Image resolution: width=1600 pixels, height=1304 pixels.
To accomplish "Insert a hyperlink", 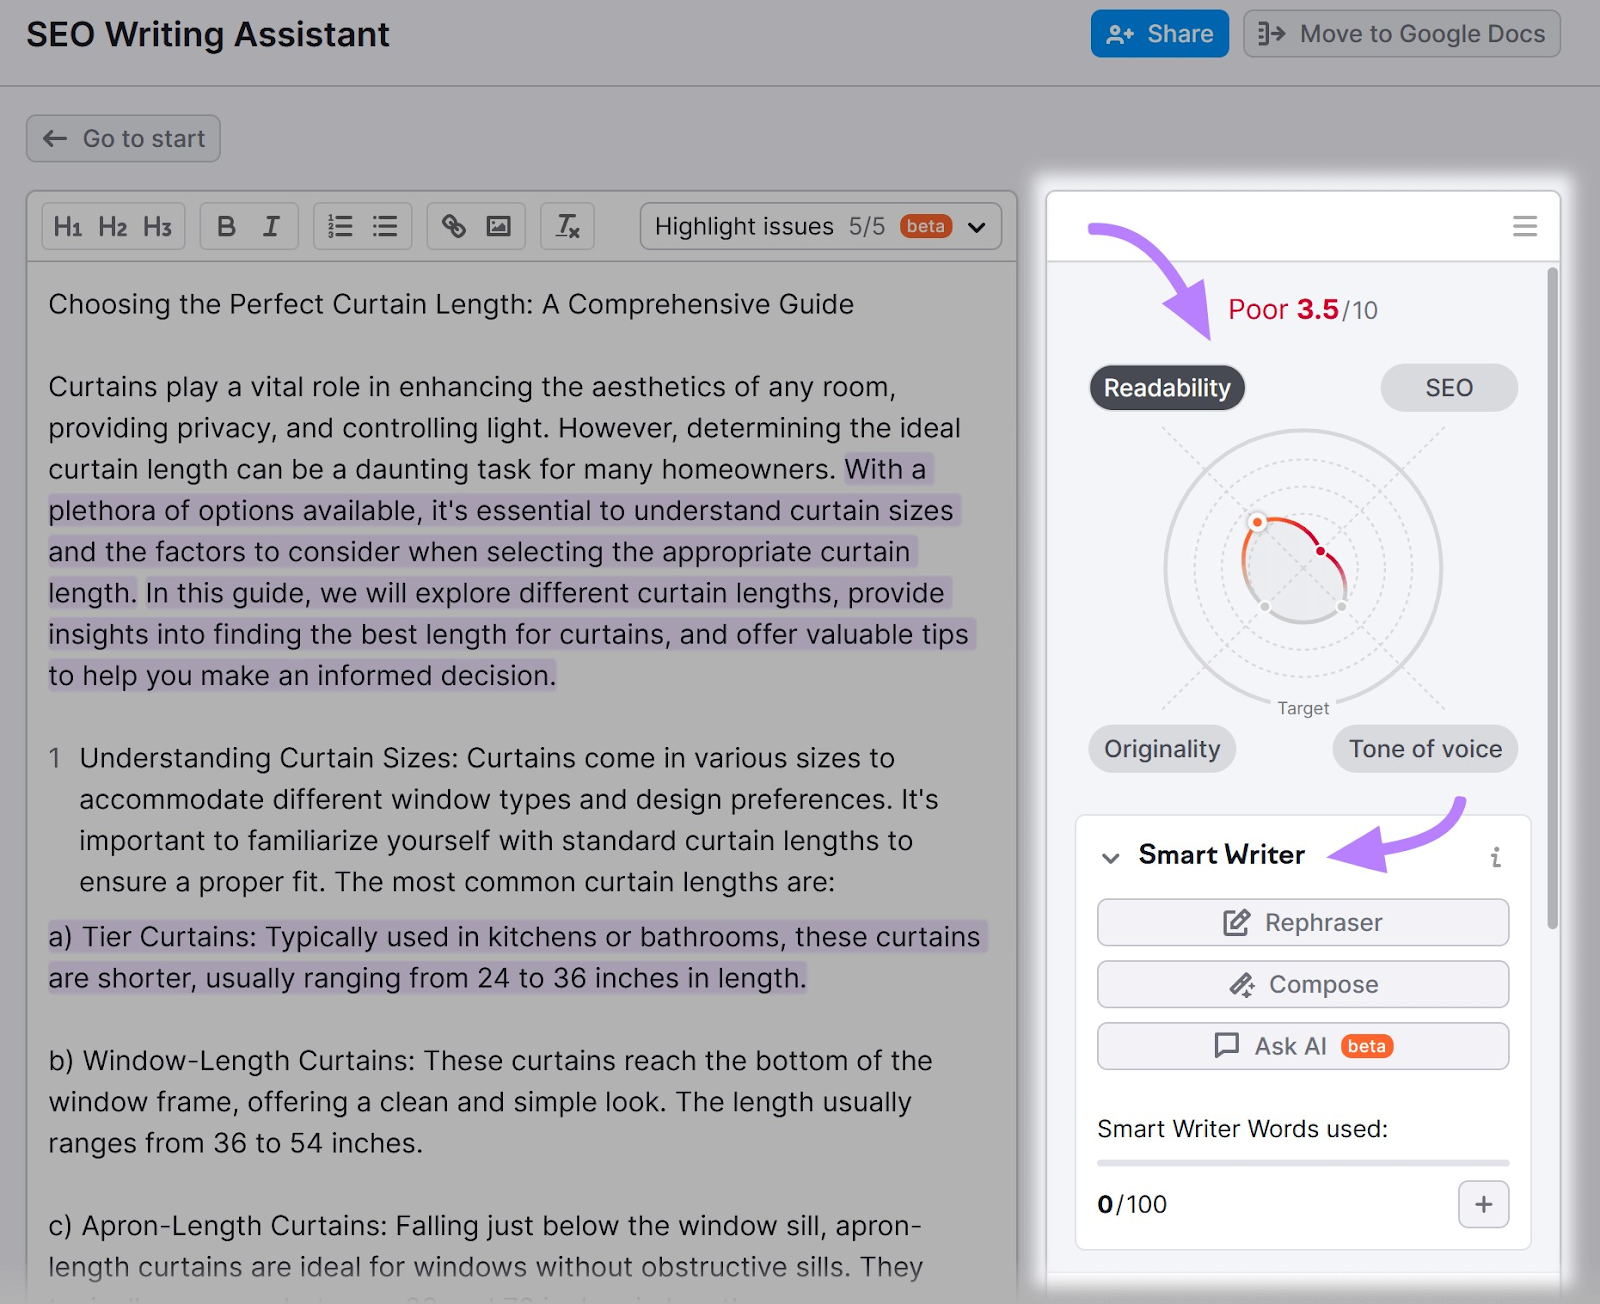I will tap(454, 227).
